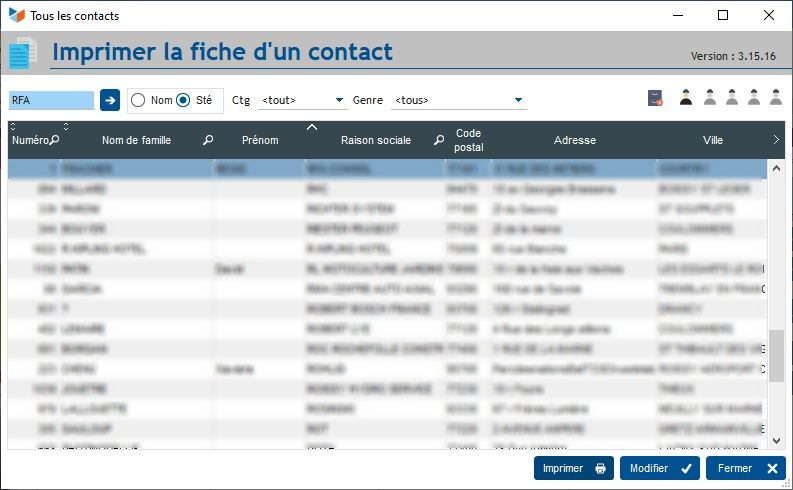Image resolution: width=793 pixels, height=490 pixels.
Task: Select the Nom radio button
Action: click(138, 100)
